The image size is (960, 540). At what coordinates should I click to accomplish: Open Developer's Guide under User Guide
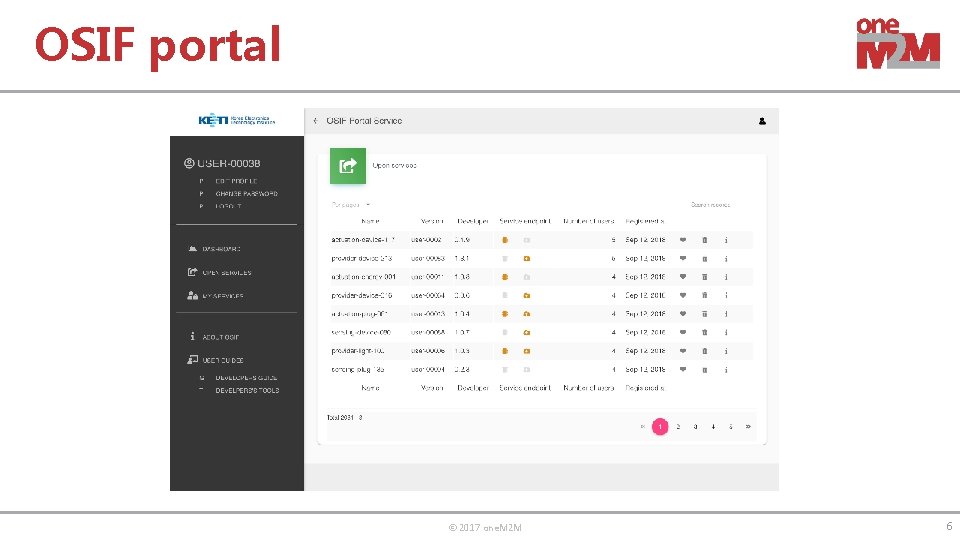pos(246,378)
